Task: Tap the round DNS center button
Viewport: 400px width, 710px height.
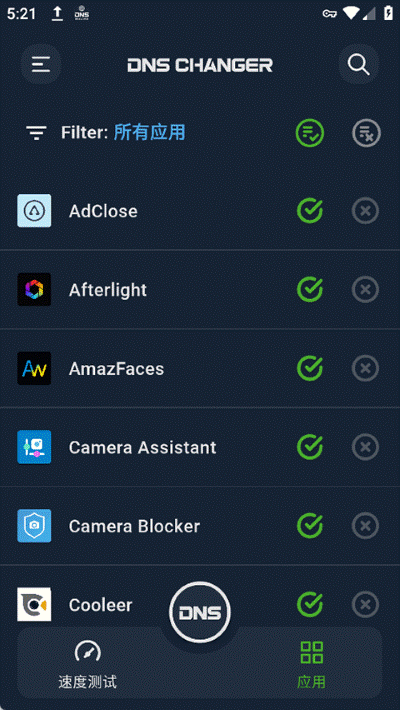Action: coord(200,612)
